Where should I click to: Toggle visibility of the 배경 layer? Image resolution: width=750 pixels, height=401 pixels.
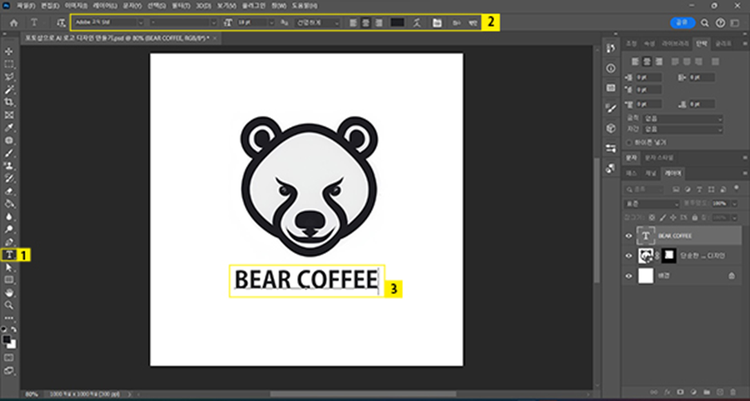[629, 274]
